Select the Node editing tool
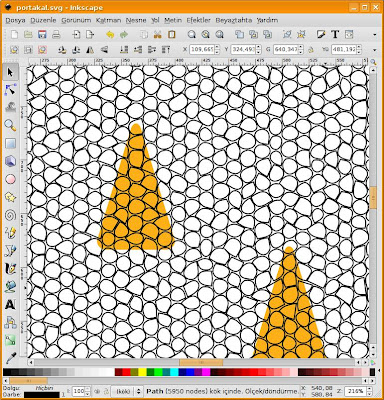Image resolution: width=384 pixels, height=400 pixels. (x=11, y=90)
